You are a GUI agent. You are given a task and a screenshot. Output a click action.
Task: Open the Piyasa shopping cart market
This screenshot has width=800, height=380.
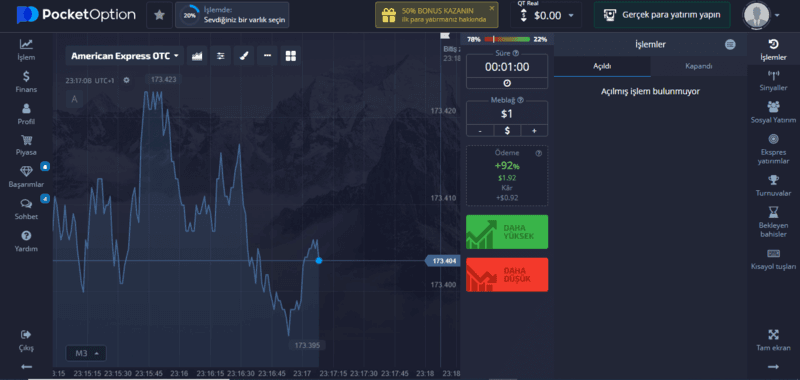[x=26, y=145]
